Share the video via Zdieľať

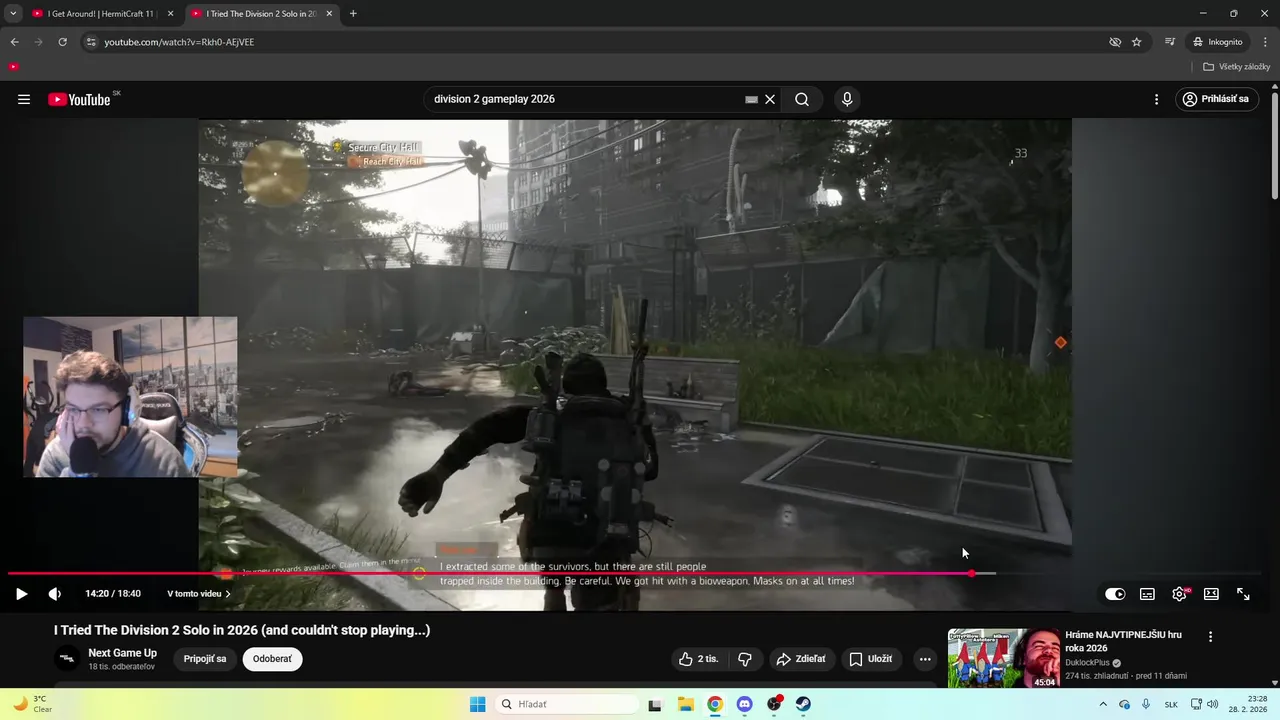point(801,659)
